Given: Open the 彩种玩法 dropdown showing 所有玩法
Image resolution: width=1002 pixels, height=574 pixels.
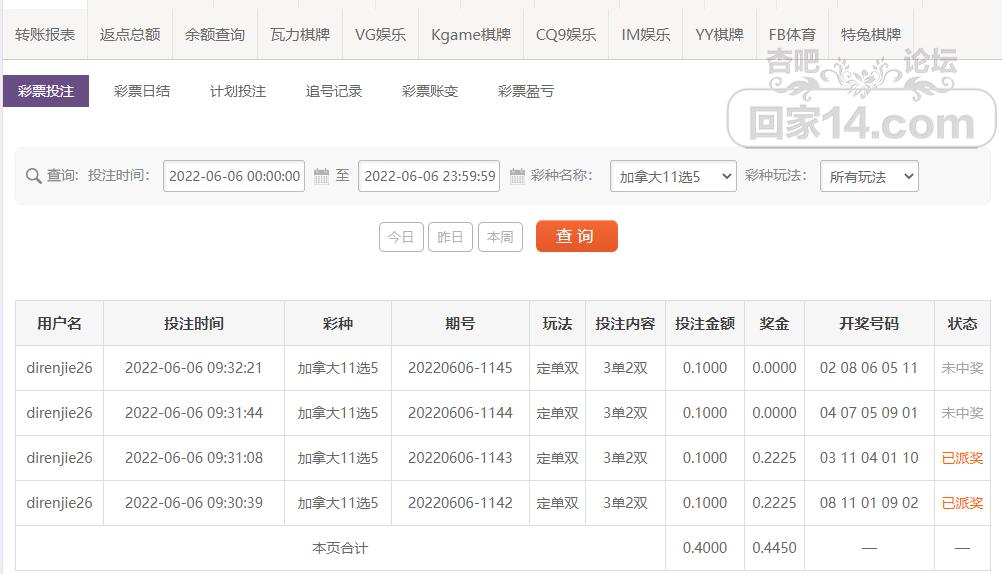Looking at the screenshot, I should pyautogui.click(x=869, y=176).
